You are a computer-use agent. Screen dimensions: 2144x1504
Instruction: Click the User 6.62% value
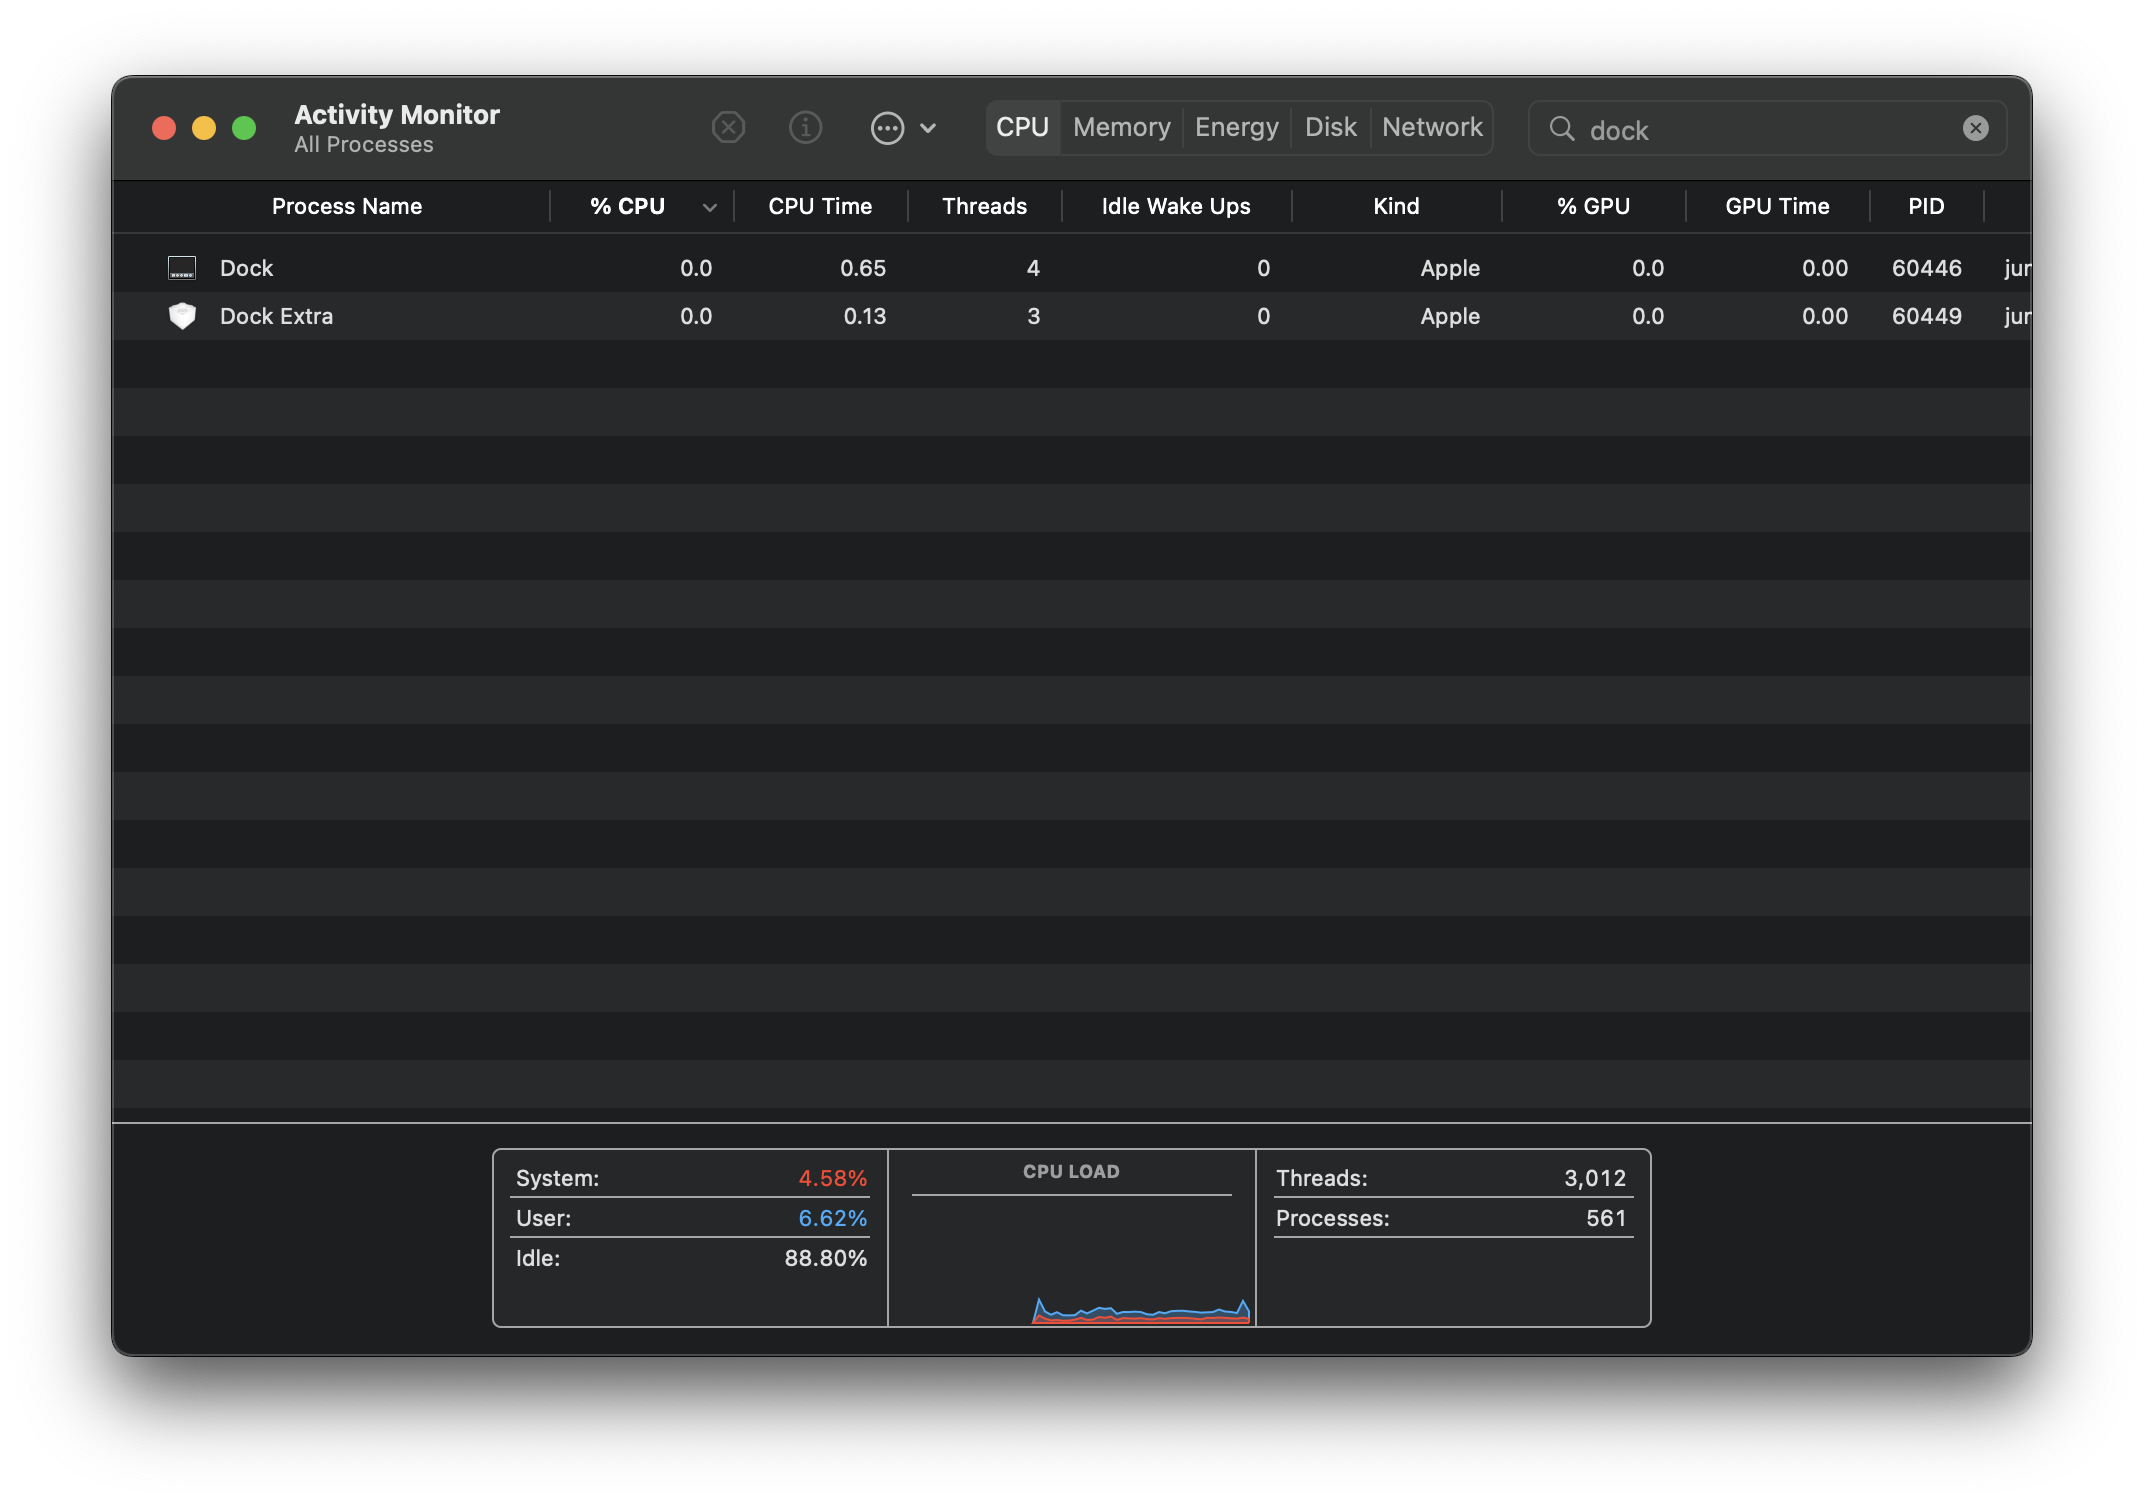coord(832,1218)
